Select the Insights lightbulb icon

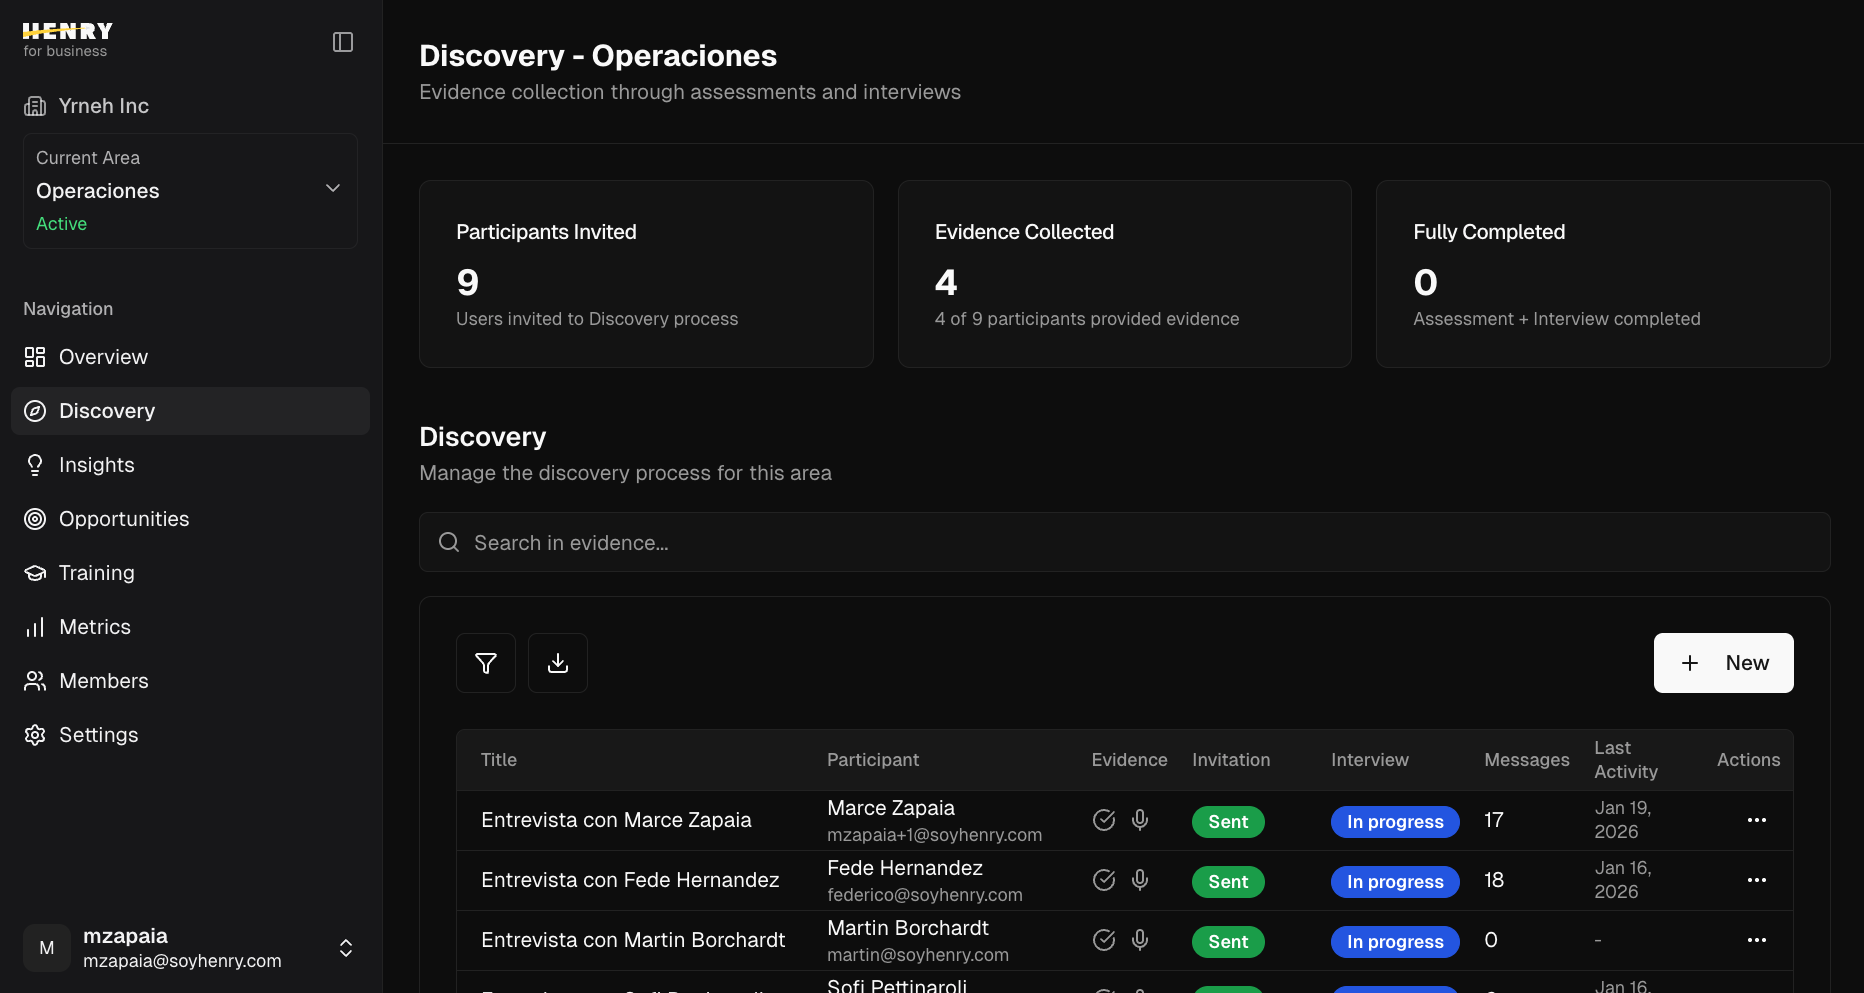coord(35,464)
